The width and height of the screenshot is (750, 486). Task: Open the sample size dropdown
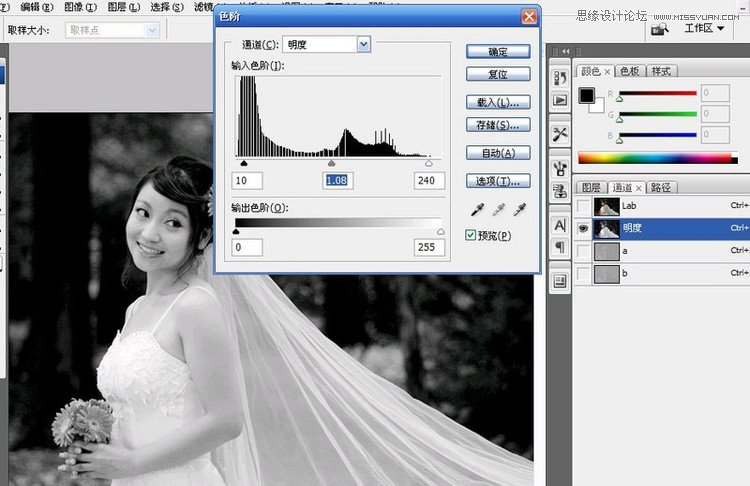point(152,30)
